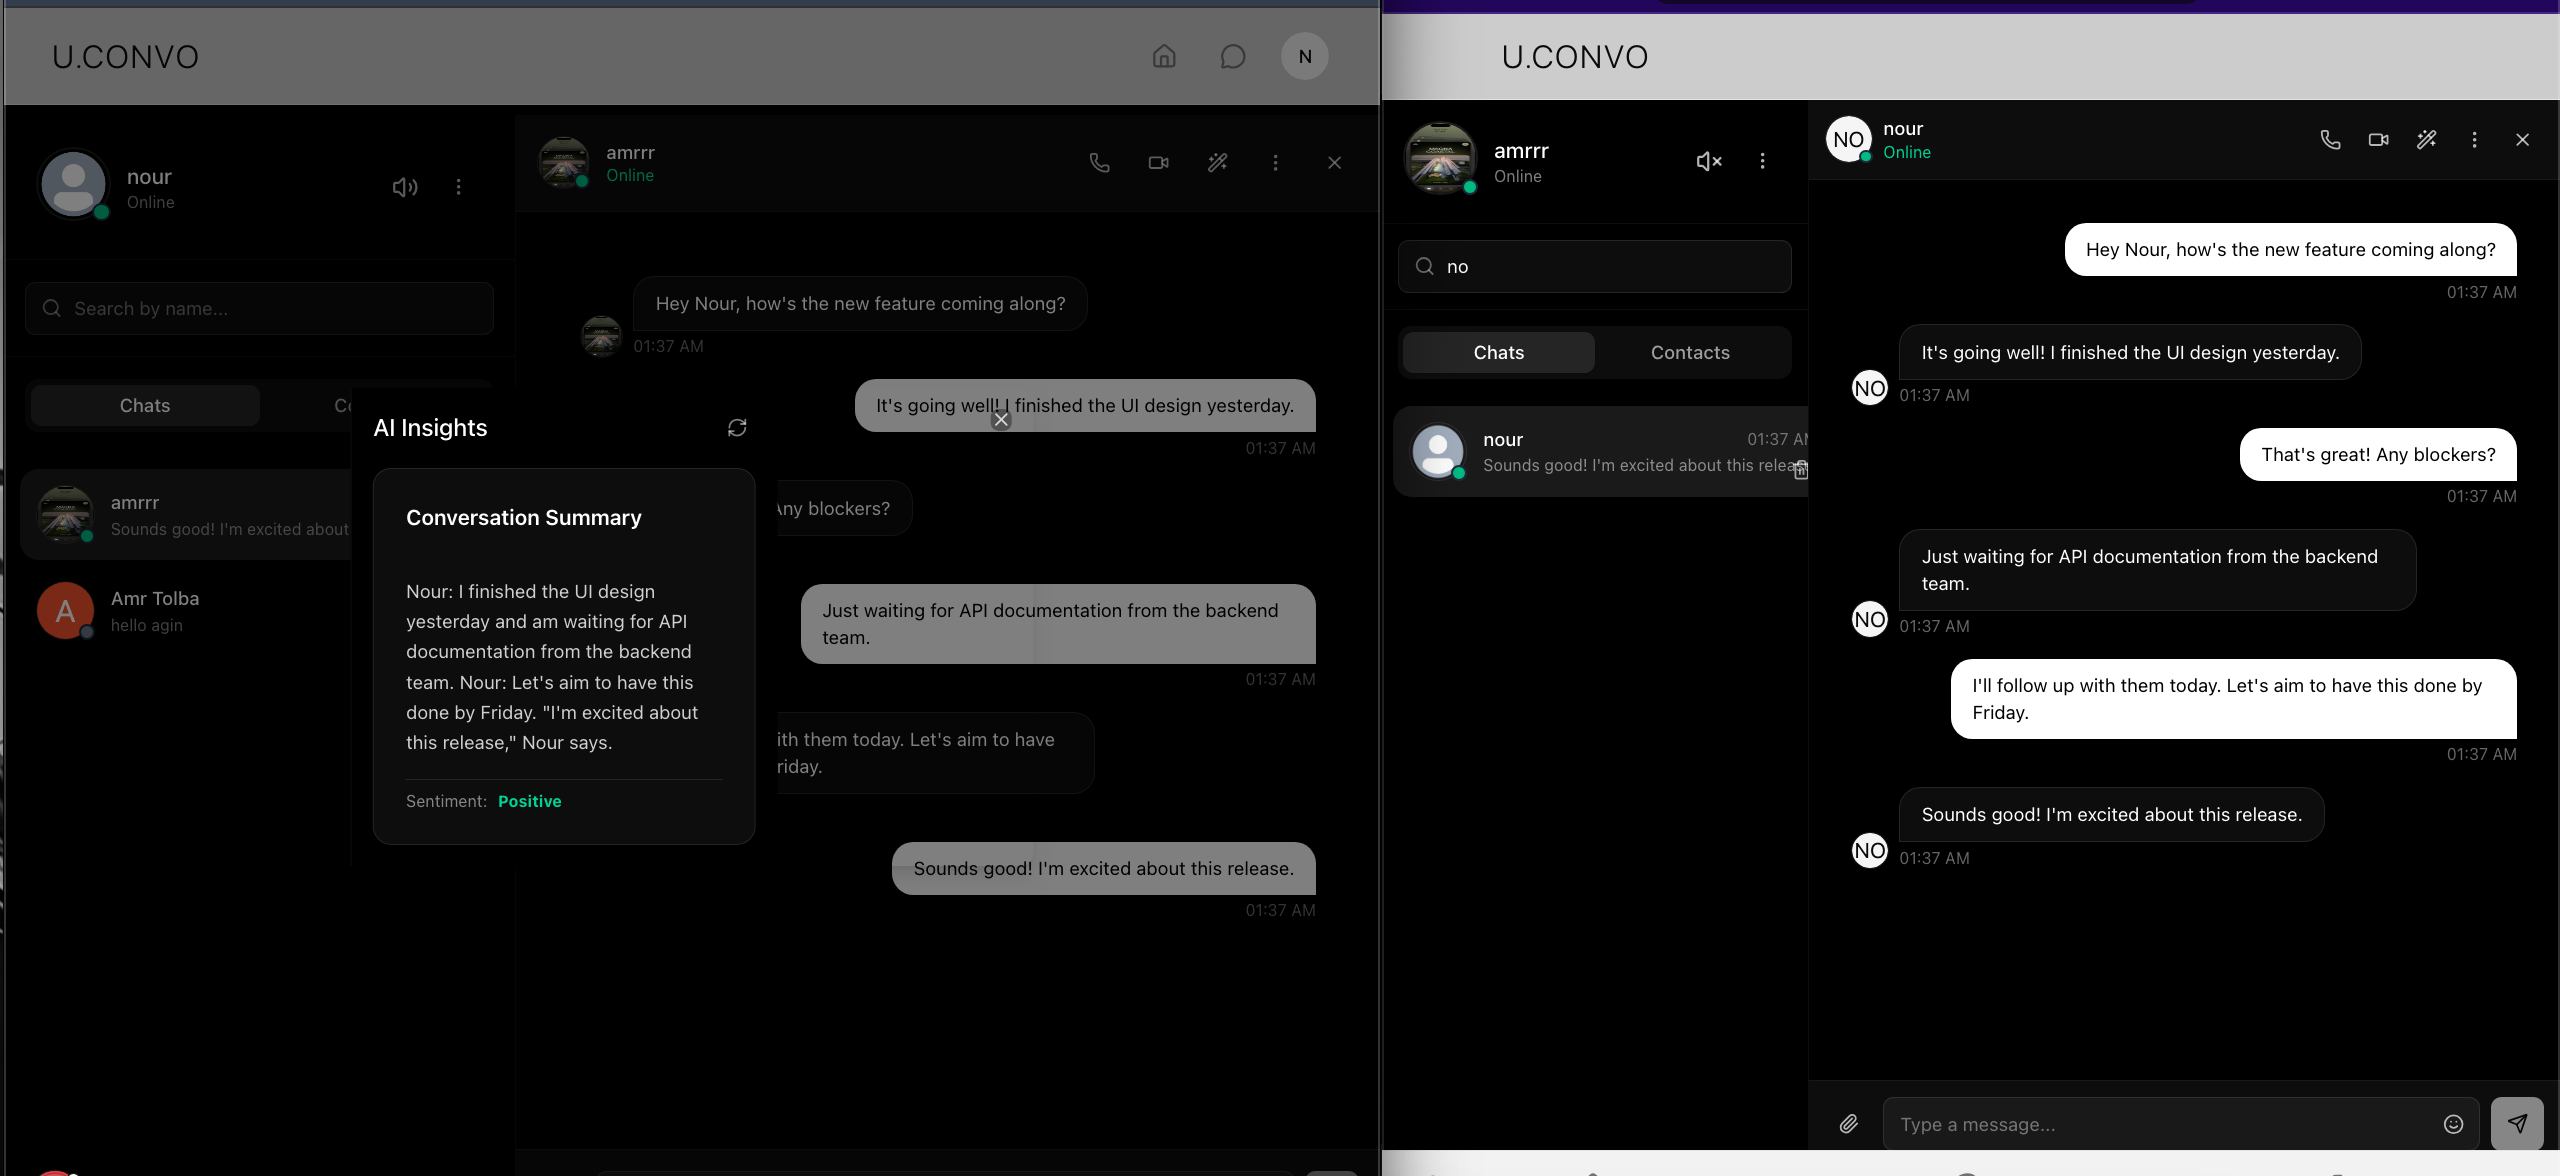Click the send message paper plane button
The width and height of the screenshot is (2560, 1176).
coord(2516,1124)
